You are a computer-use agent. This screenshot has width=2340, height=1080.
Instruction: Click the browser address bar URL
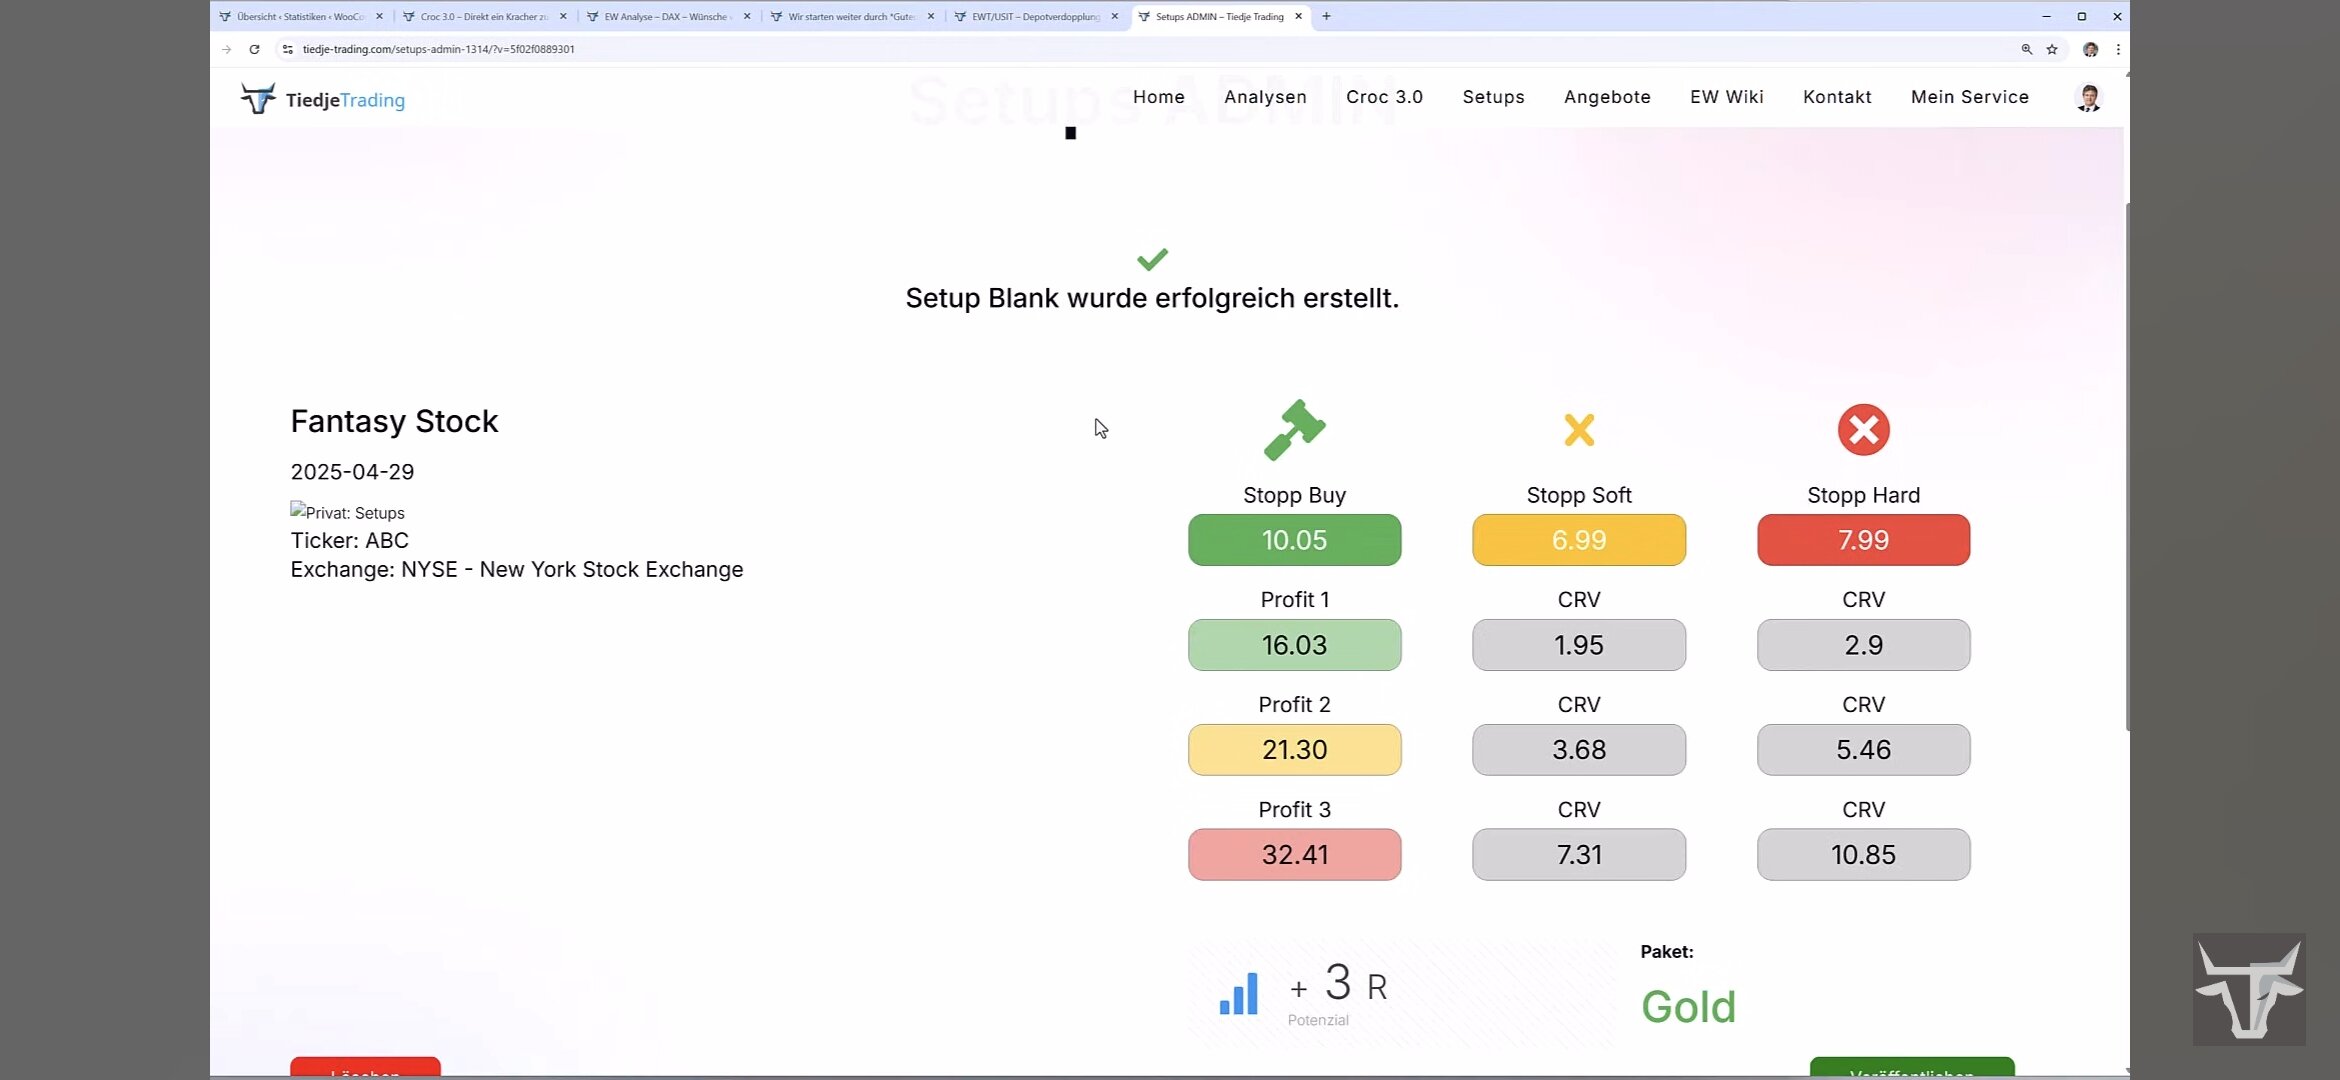(x=438, y=49)
